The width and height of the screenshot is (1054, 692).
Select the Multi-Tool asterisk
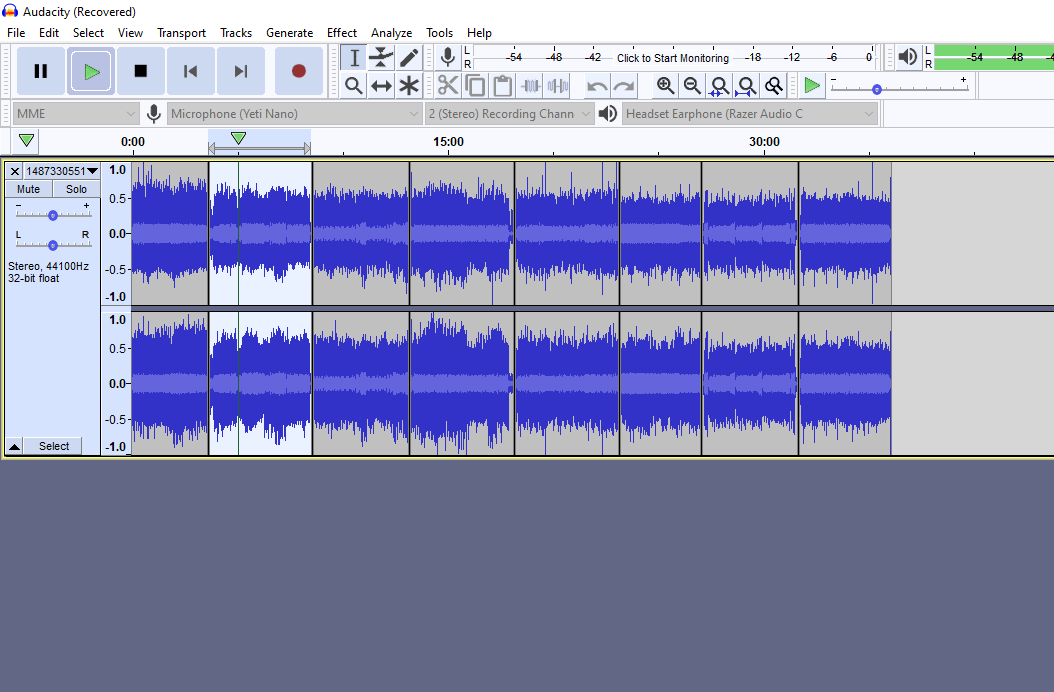click(409, 85)
